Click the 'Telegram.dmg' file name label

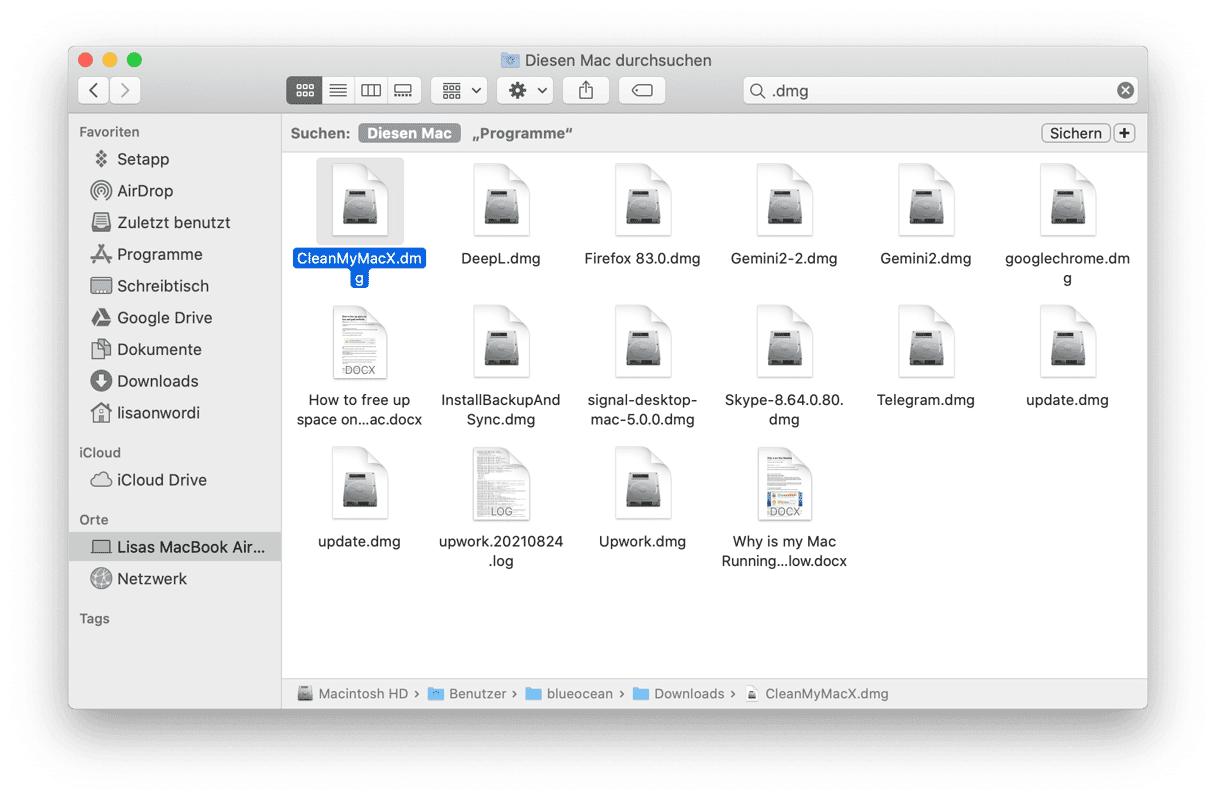[926, 400]
